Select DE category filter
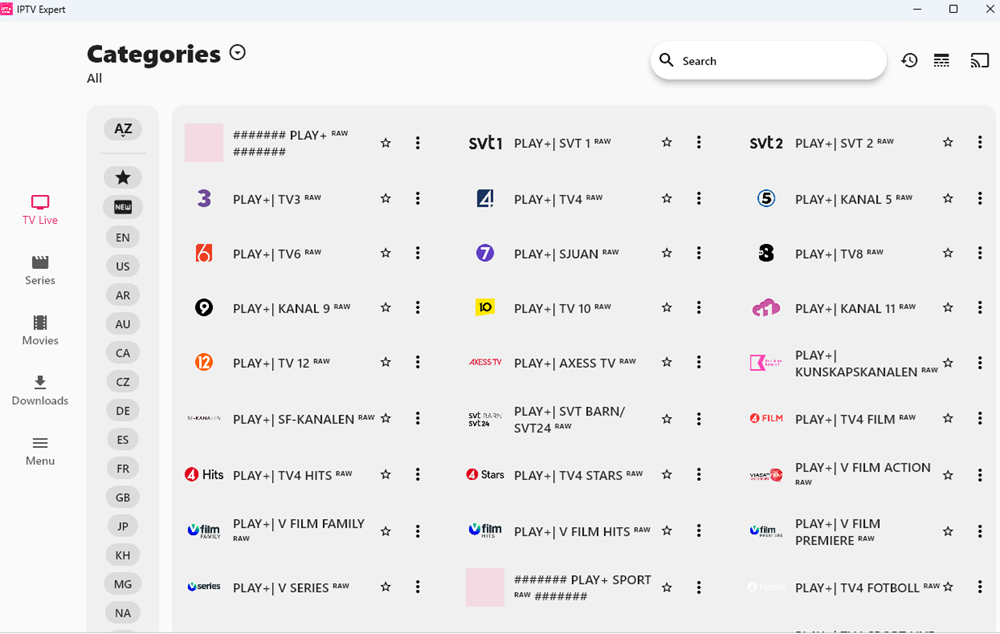1000x634 pixels. [123, 411]
